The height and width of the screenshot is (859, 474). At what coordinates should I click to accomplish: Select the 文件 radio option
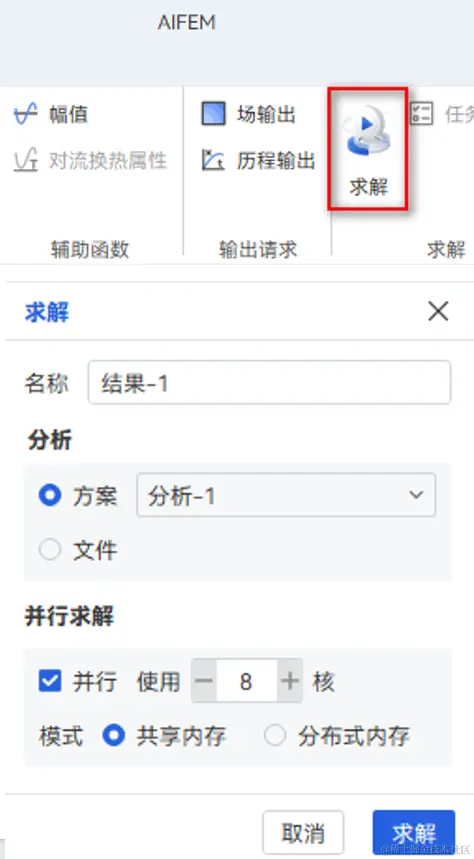pos(50,550)
